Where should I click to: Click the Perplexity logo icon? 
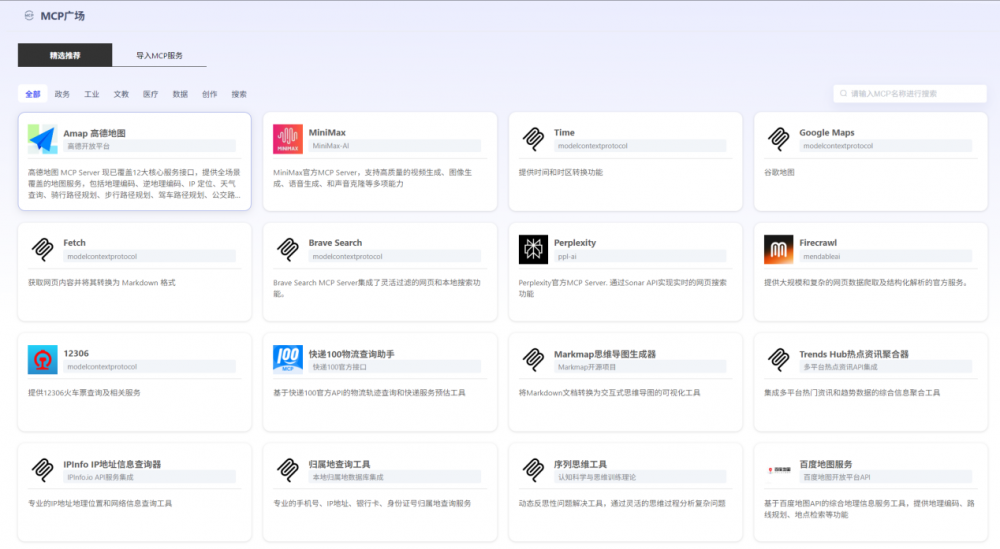pyautogui.click(x=533, y=249)
